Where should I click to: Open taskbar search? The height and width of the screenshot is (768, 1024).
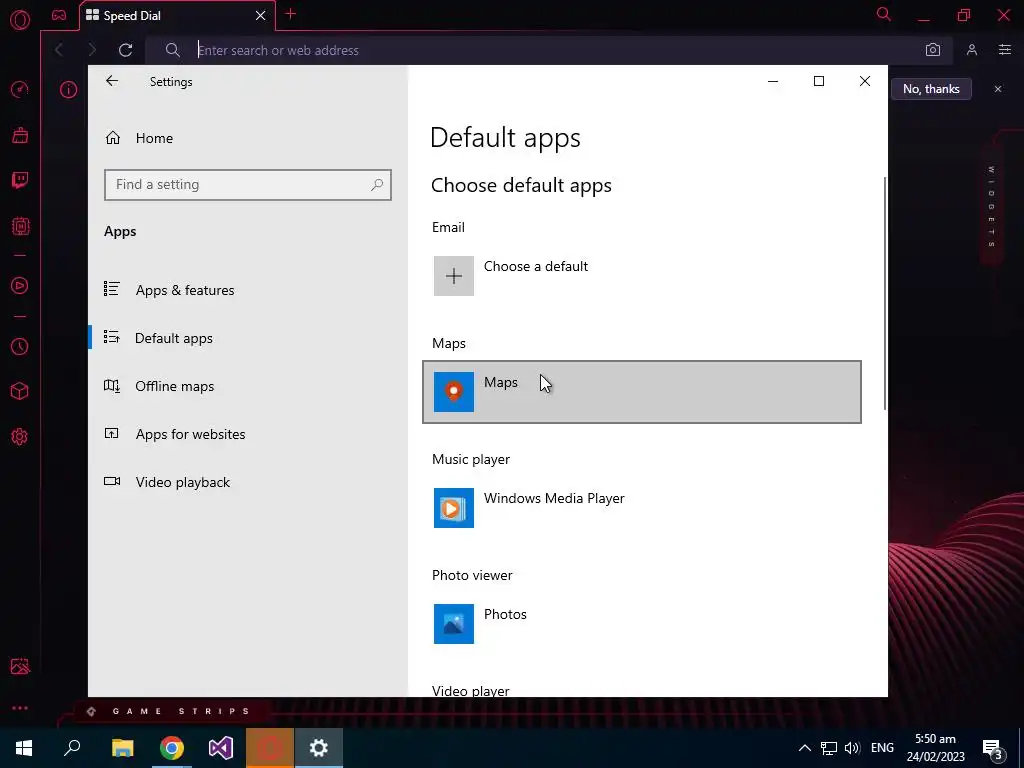(x=72, y=748)
